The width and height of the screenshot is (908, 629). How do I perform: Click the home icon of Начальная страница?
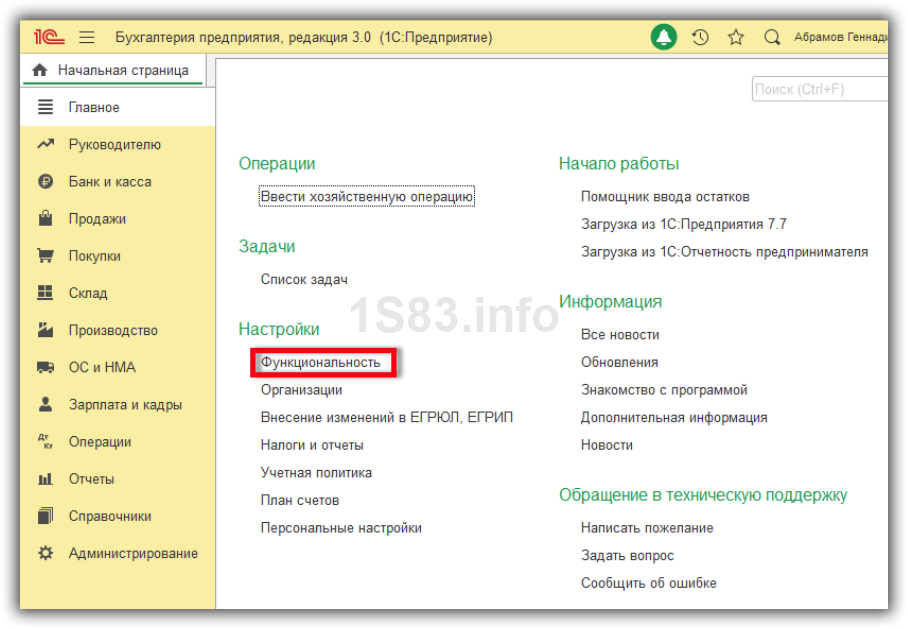tap(40, 70)
